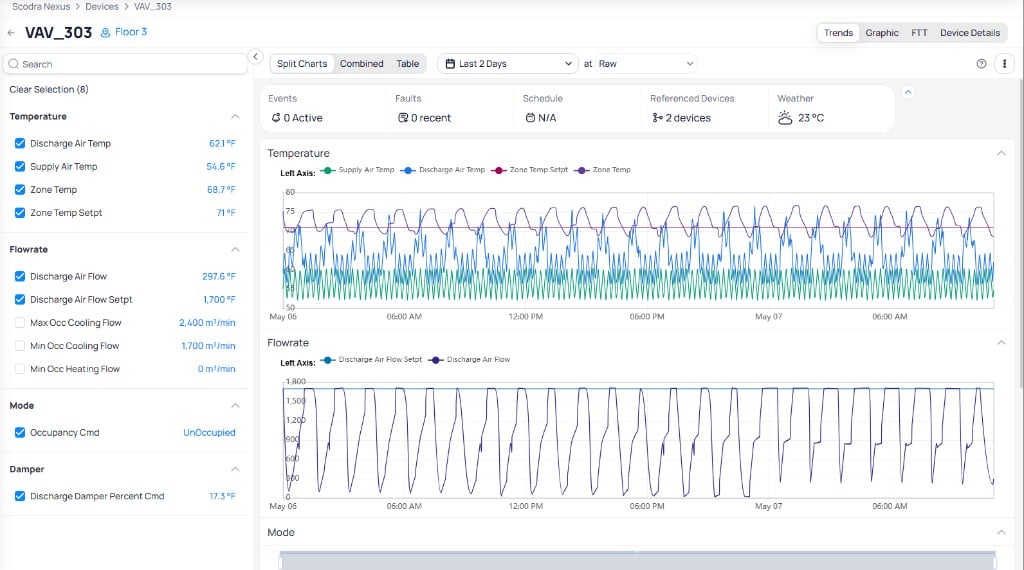1024x570 pixels.
Task: Collapse the Flowrate group in sidebar
Action: point(235,250)
